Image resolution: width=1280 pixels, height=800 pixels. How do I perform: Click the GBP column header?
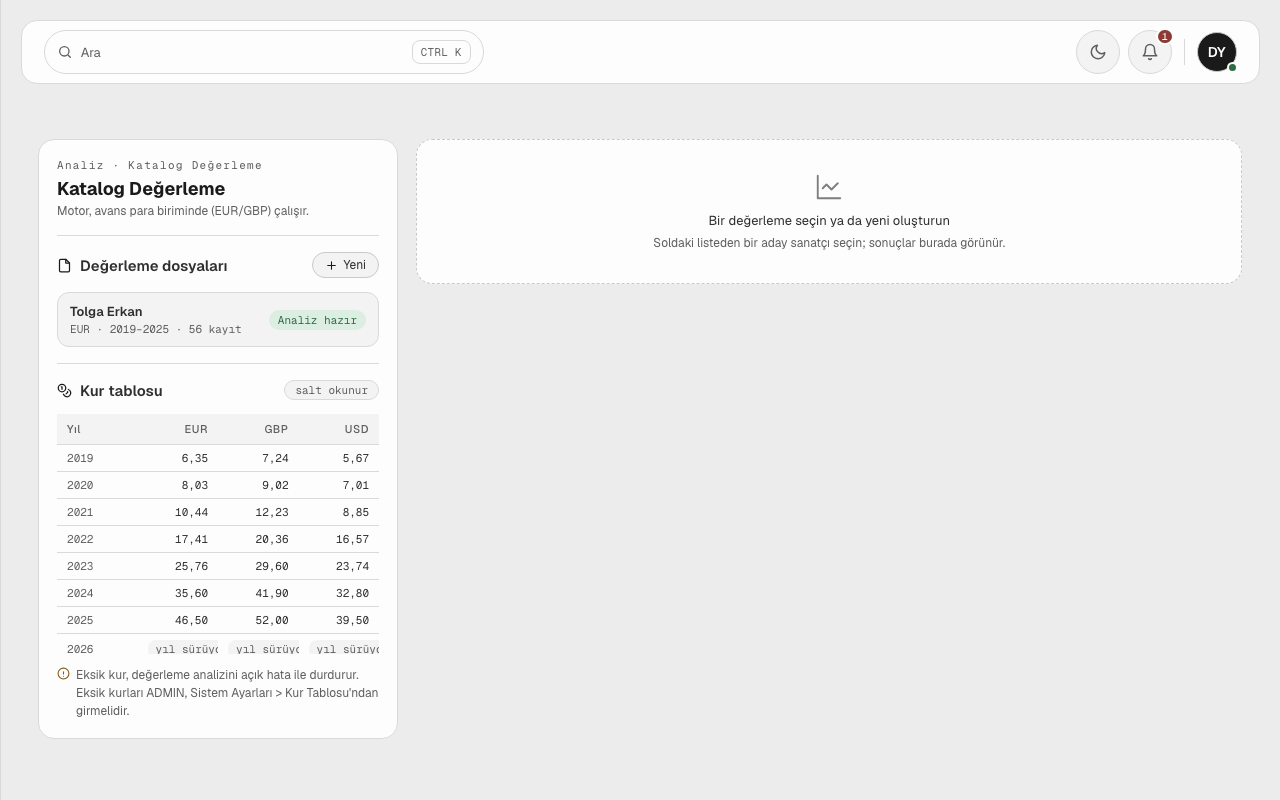click(276, 429)
